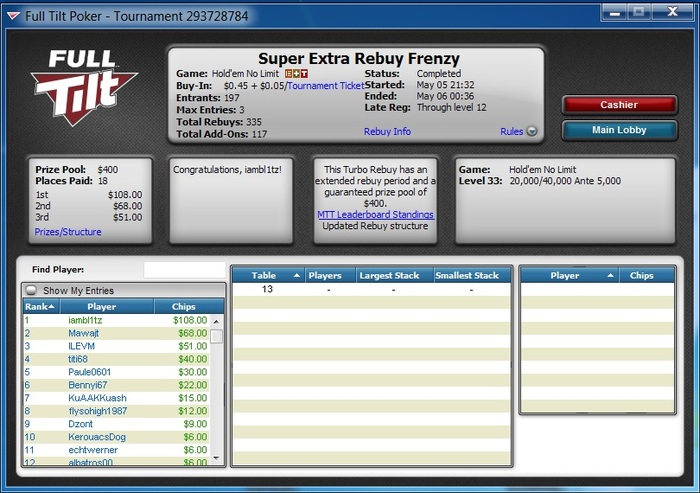Viewport: 700px width, 493px height.
Task: Click the Updated Rebuy structure text
Action: (375, 226)
